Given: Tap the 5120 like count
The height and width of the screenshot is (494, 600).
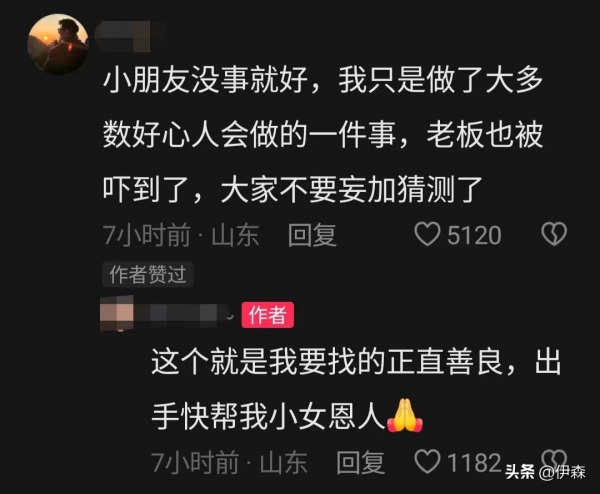Looking at the screenshot, I should [474, 235].
